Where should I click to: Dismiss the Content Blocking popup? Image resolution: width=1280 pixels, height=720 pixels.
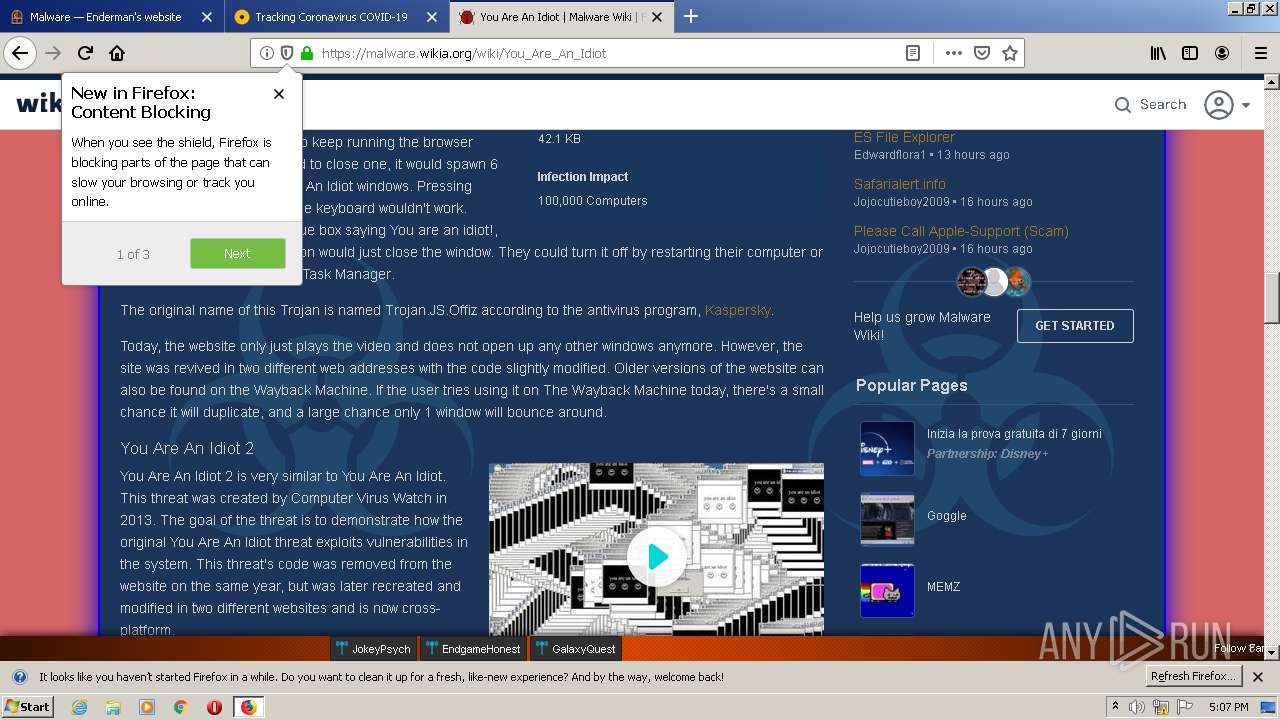[x=279, y=94]
